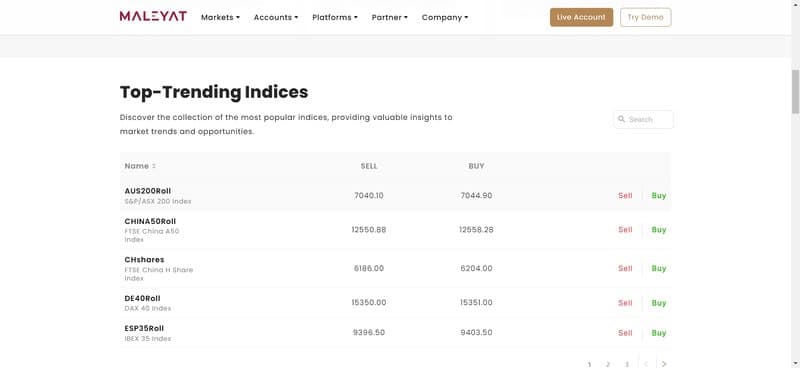Click the FTSE China A50 Index subtitle

pos(152,235)
